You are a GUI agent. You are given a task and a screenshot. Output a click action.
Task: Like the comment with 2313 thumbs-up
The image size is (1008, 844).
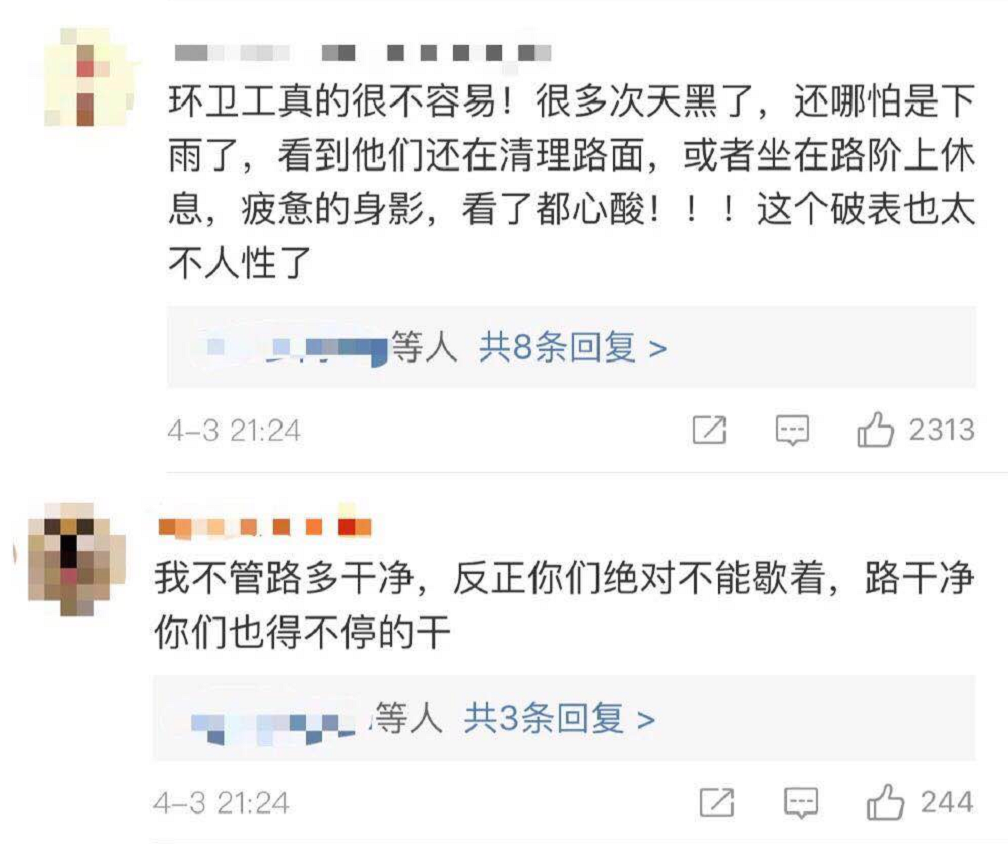876,430
